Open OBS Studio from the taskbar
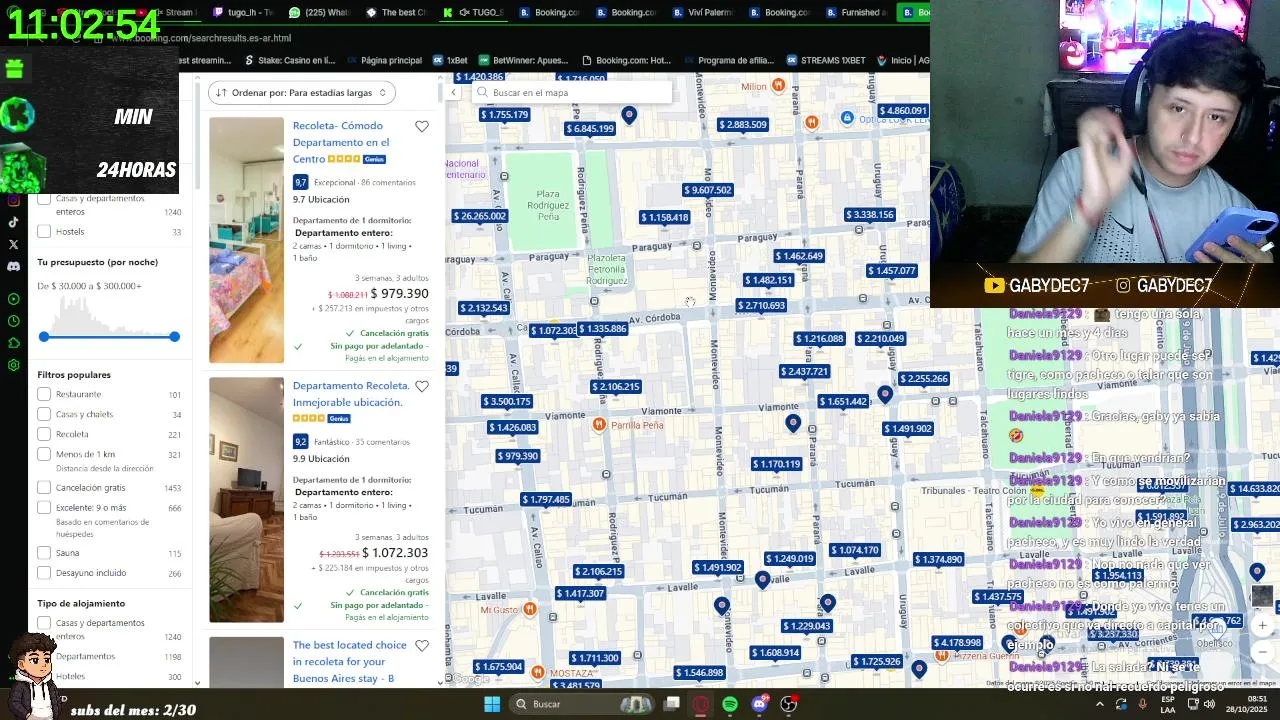The height and width of the screenshot is (720, 1280). pyautogui.click(x=788, y=704)
